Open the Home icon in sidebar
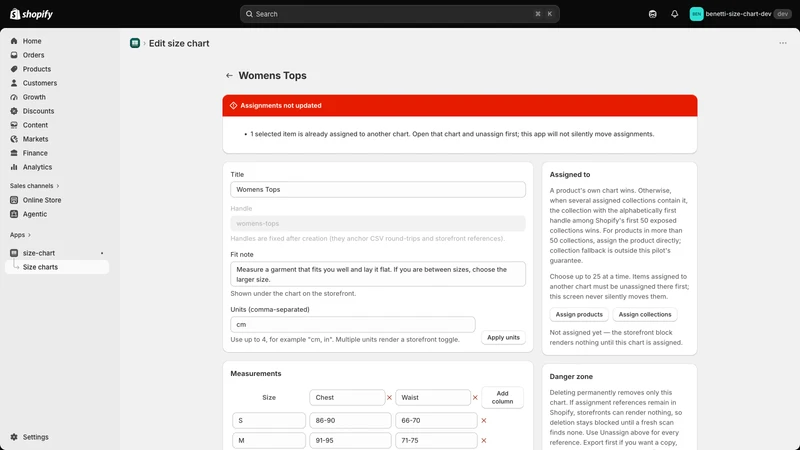The image size is (800, 450). point(14,41)
